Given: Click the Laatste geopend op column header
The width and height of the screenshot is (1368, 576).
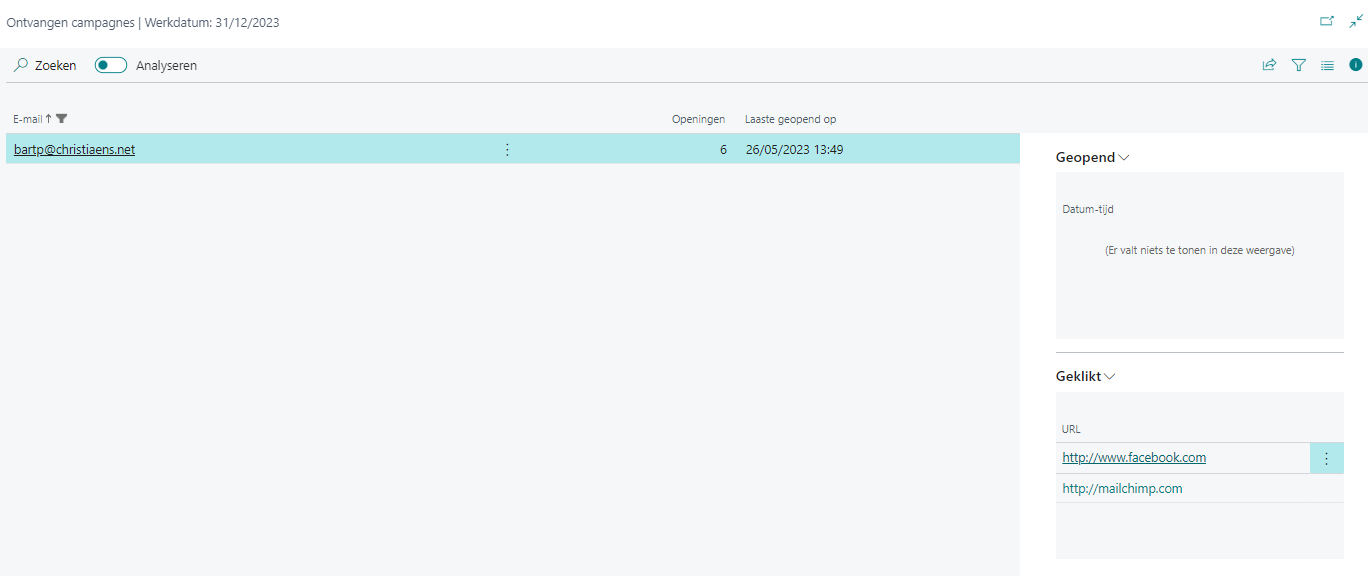Looking at the screenshot, I should (x=790, y=119).
